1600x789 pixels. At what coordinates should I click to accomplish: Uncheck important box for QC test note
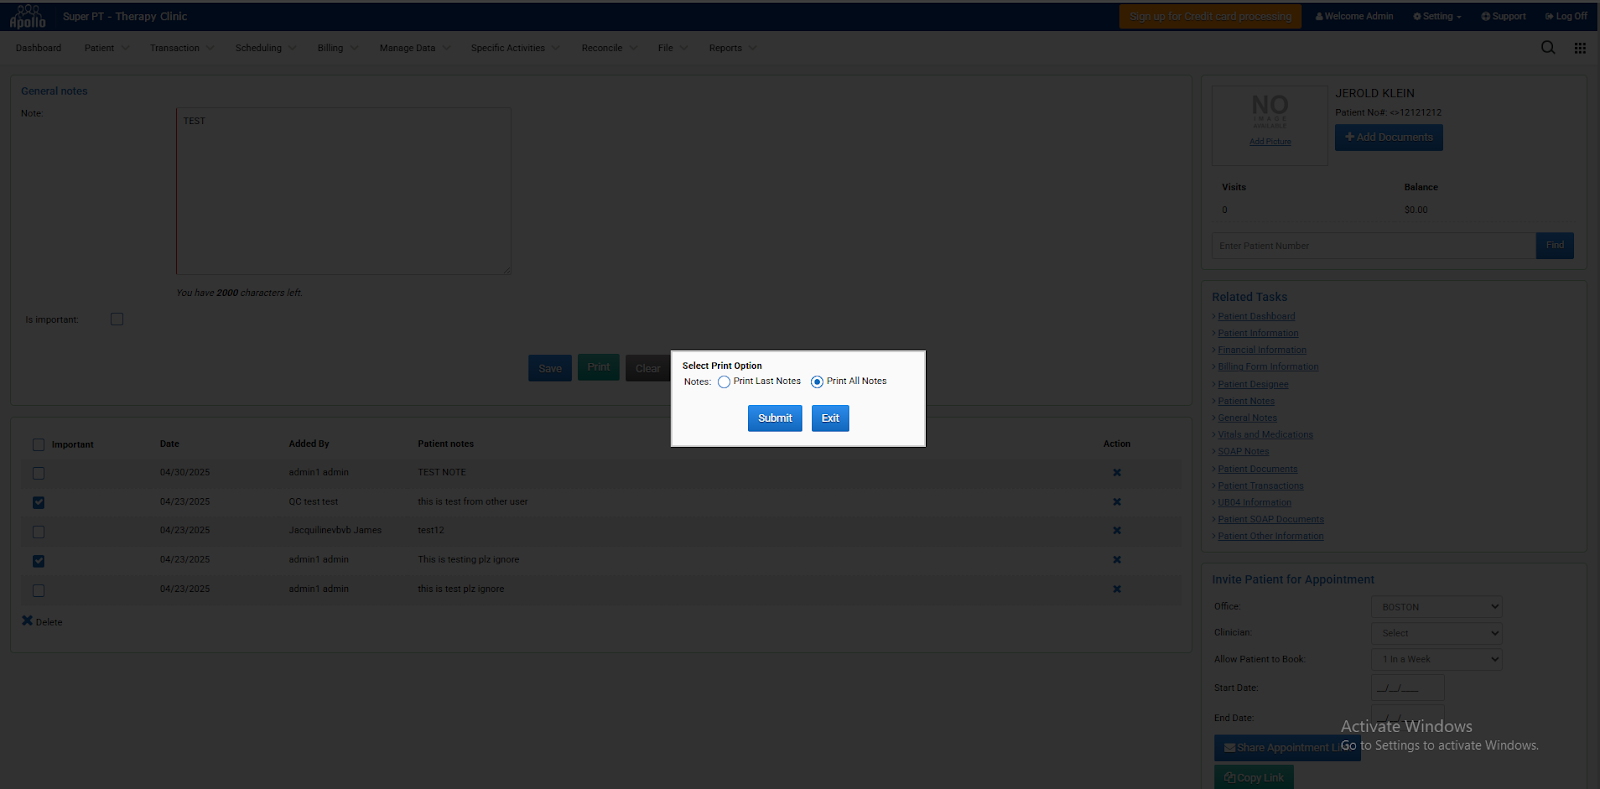(x=39, y=503)
